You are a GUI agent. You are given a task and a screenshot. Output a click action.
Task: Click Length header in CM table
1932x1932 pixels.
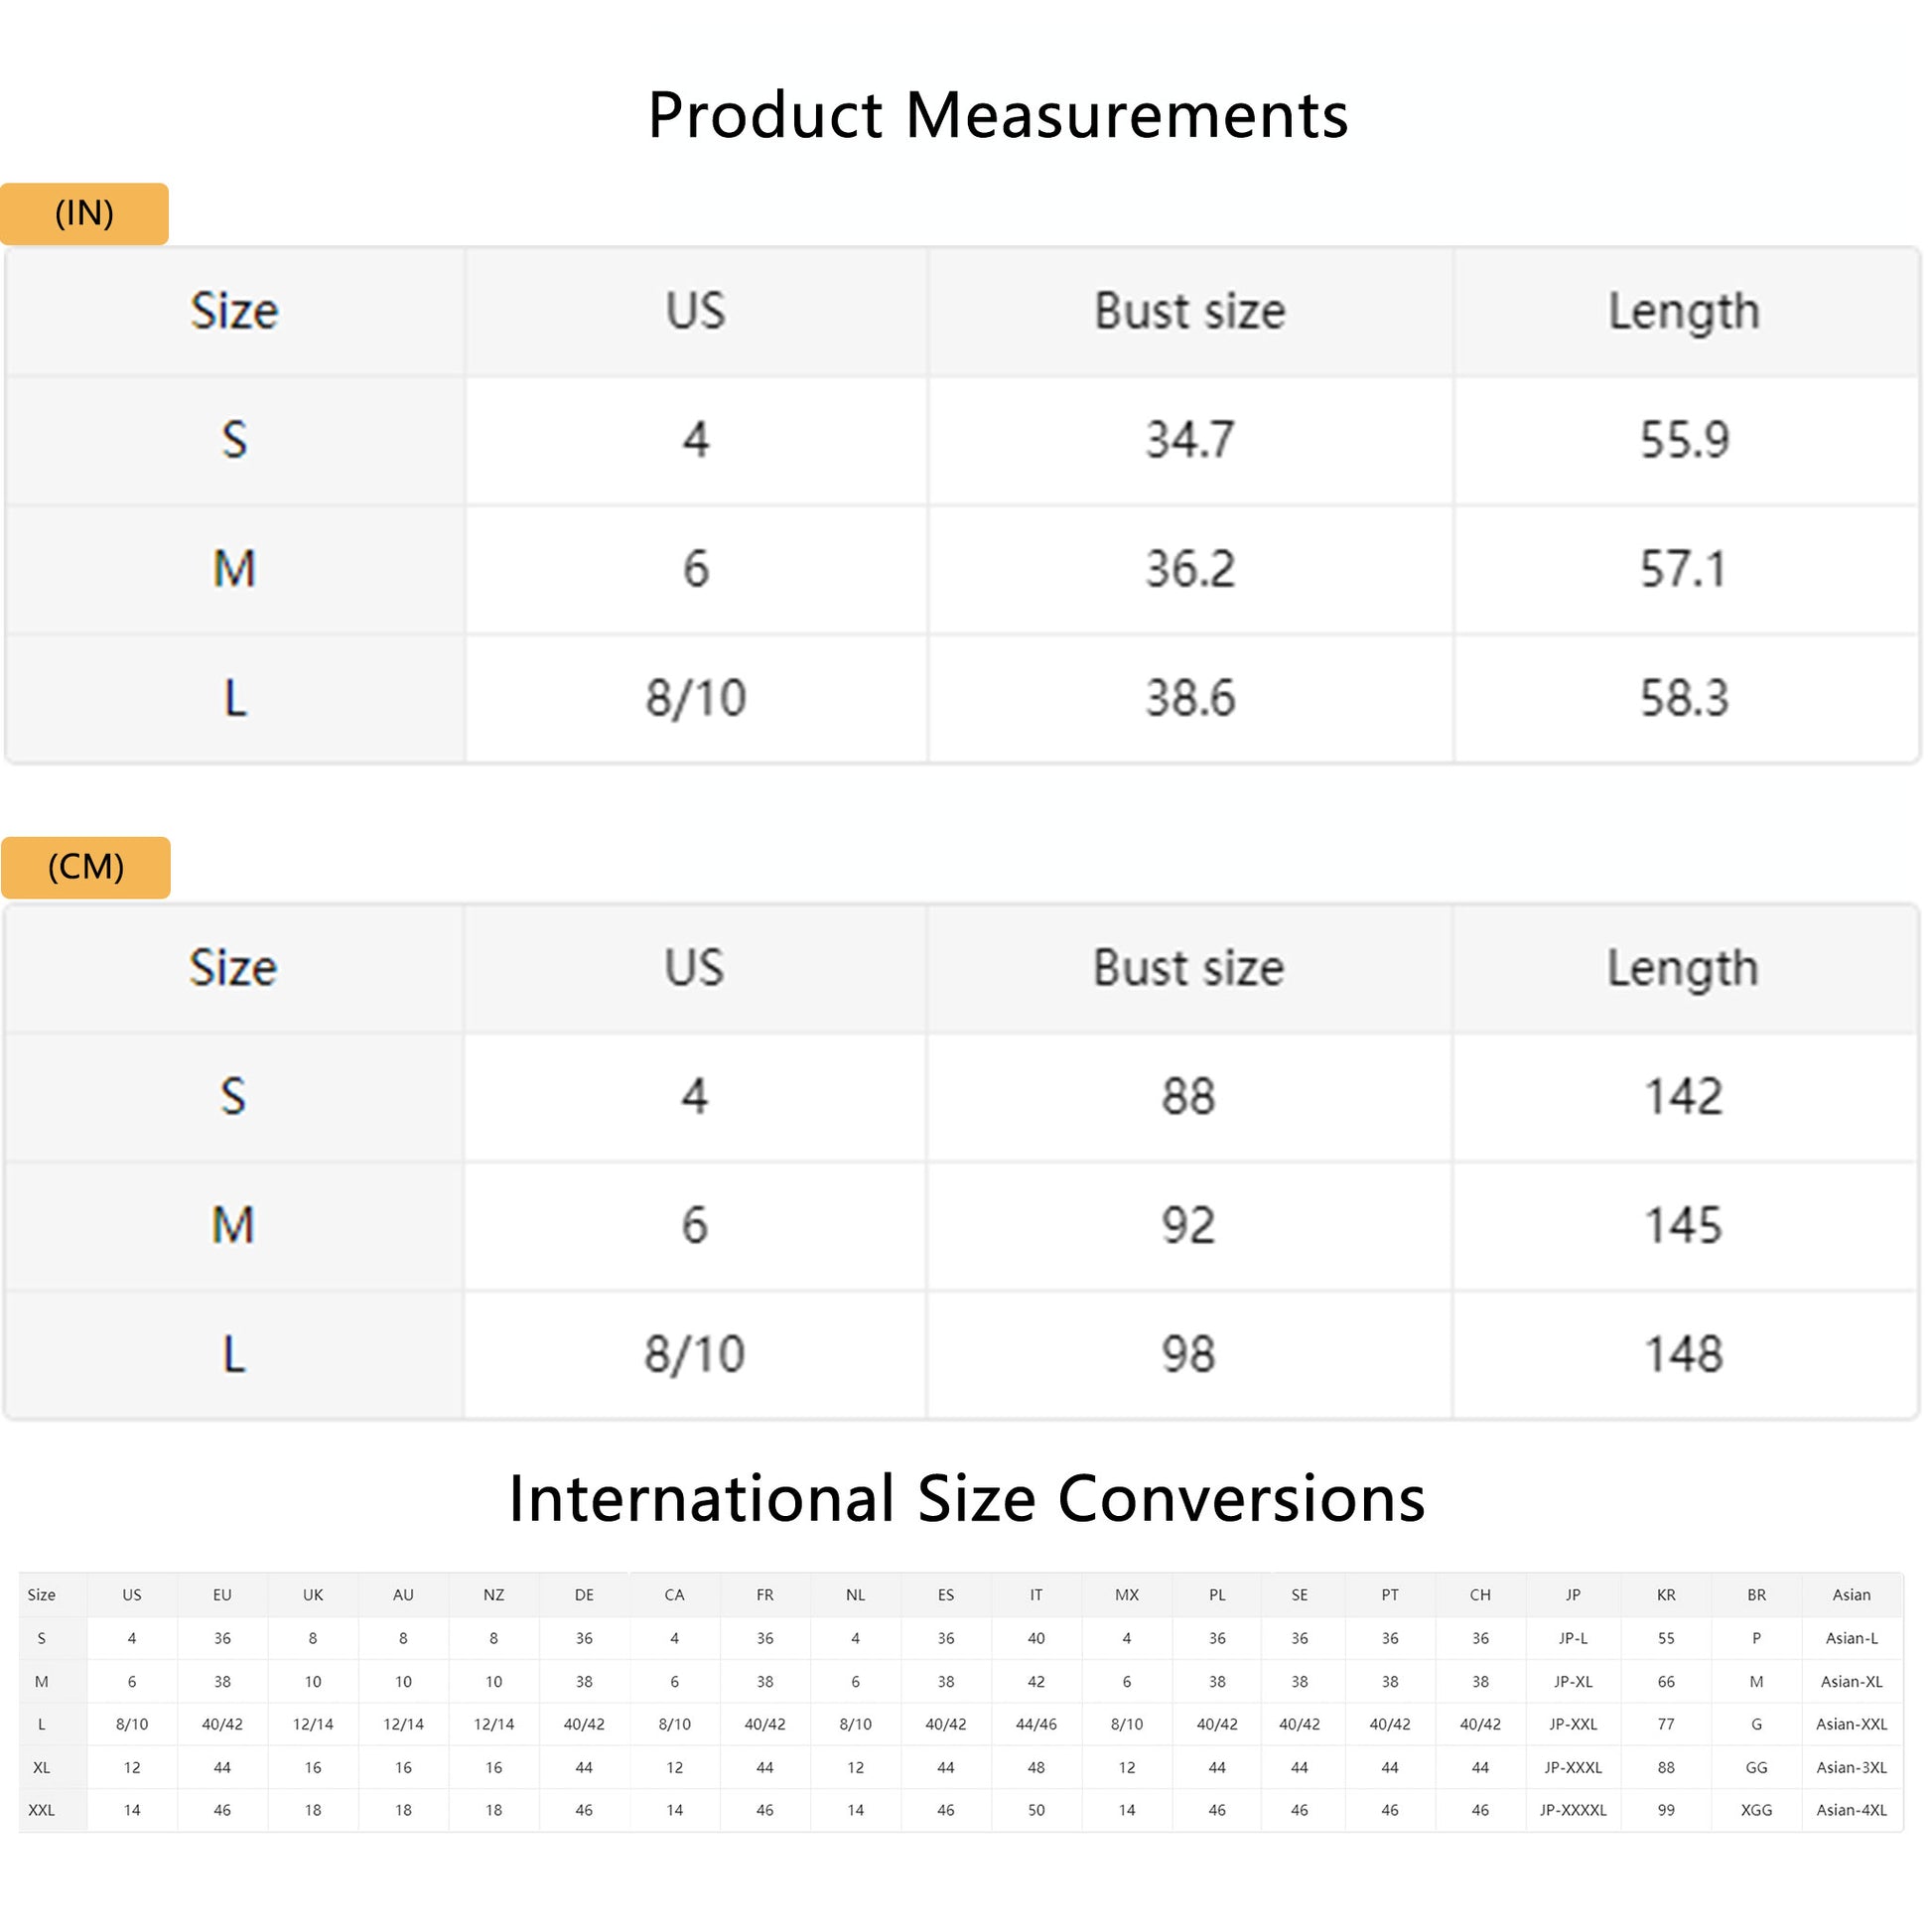1682,968
